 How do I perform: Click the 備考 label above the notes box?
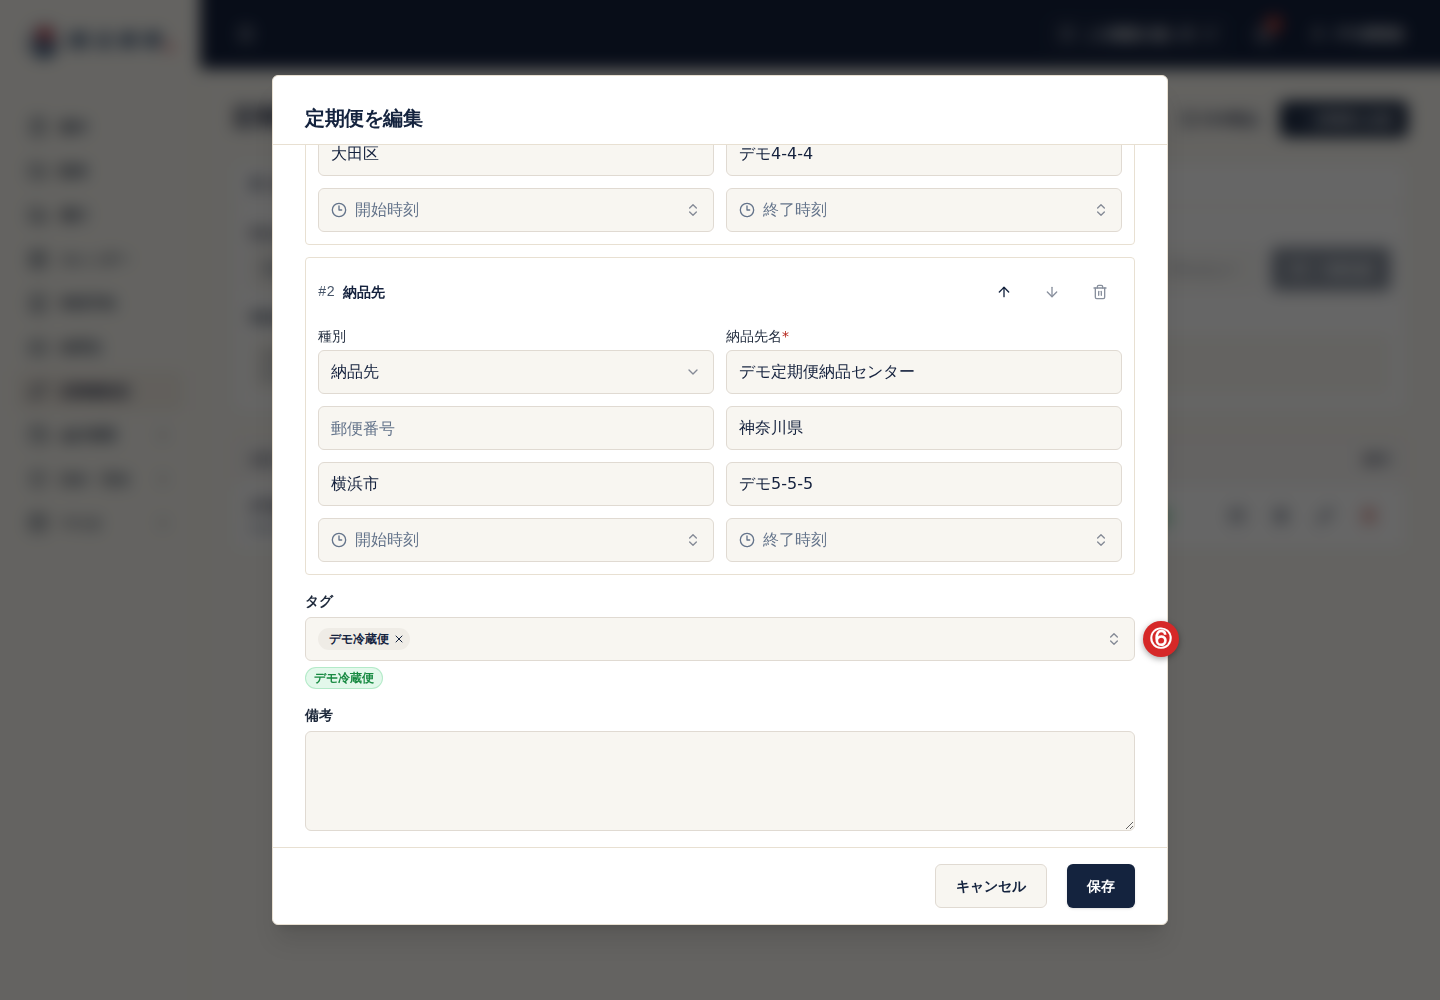319,715
